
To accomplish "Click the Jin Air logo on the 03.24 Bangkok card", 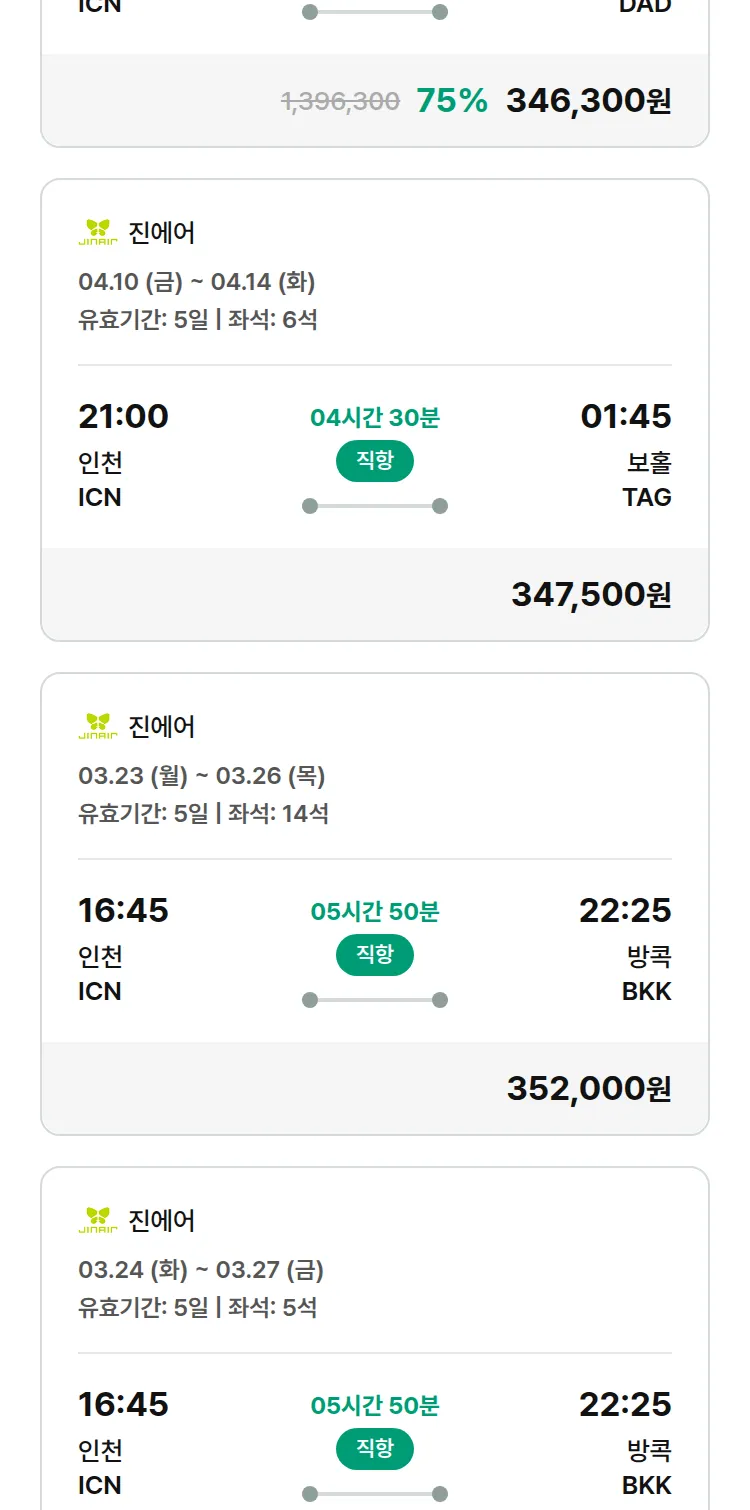I will (x=98, y=1220).
